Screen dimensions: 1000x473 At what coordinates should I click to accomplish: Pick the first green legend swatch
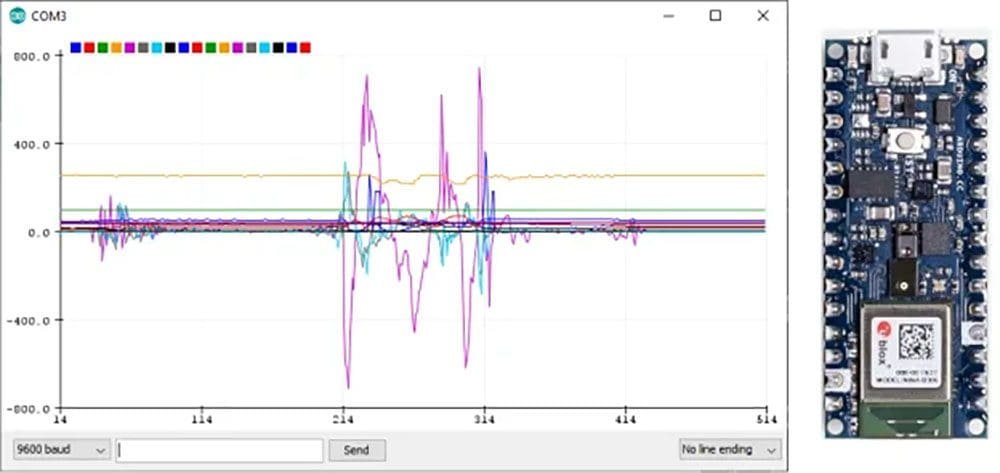click(x=103, y=47)
